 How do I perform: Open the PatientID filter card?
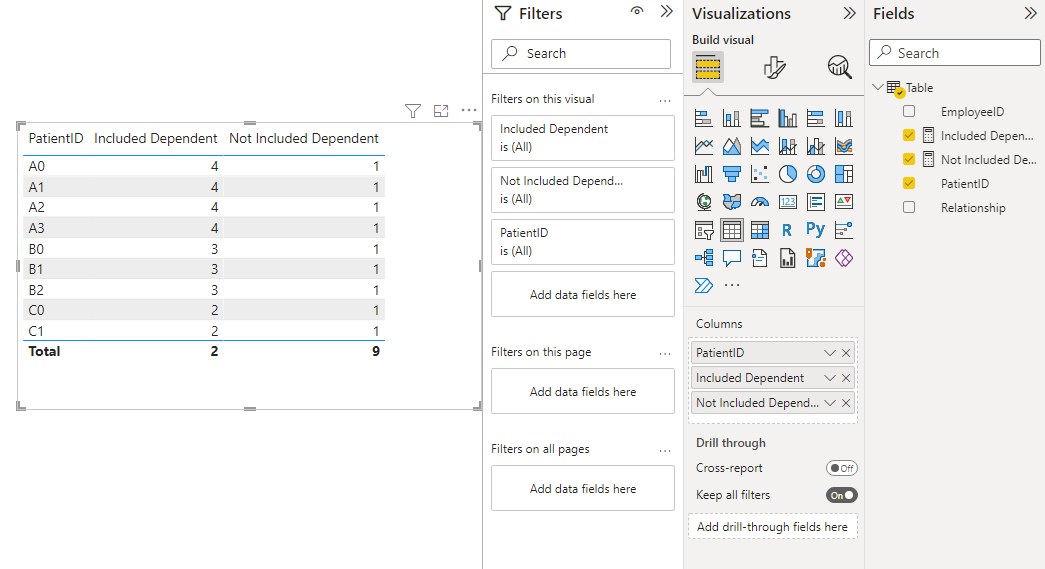[582, 242]
